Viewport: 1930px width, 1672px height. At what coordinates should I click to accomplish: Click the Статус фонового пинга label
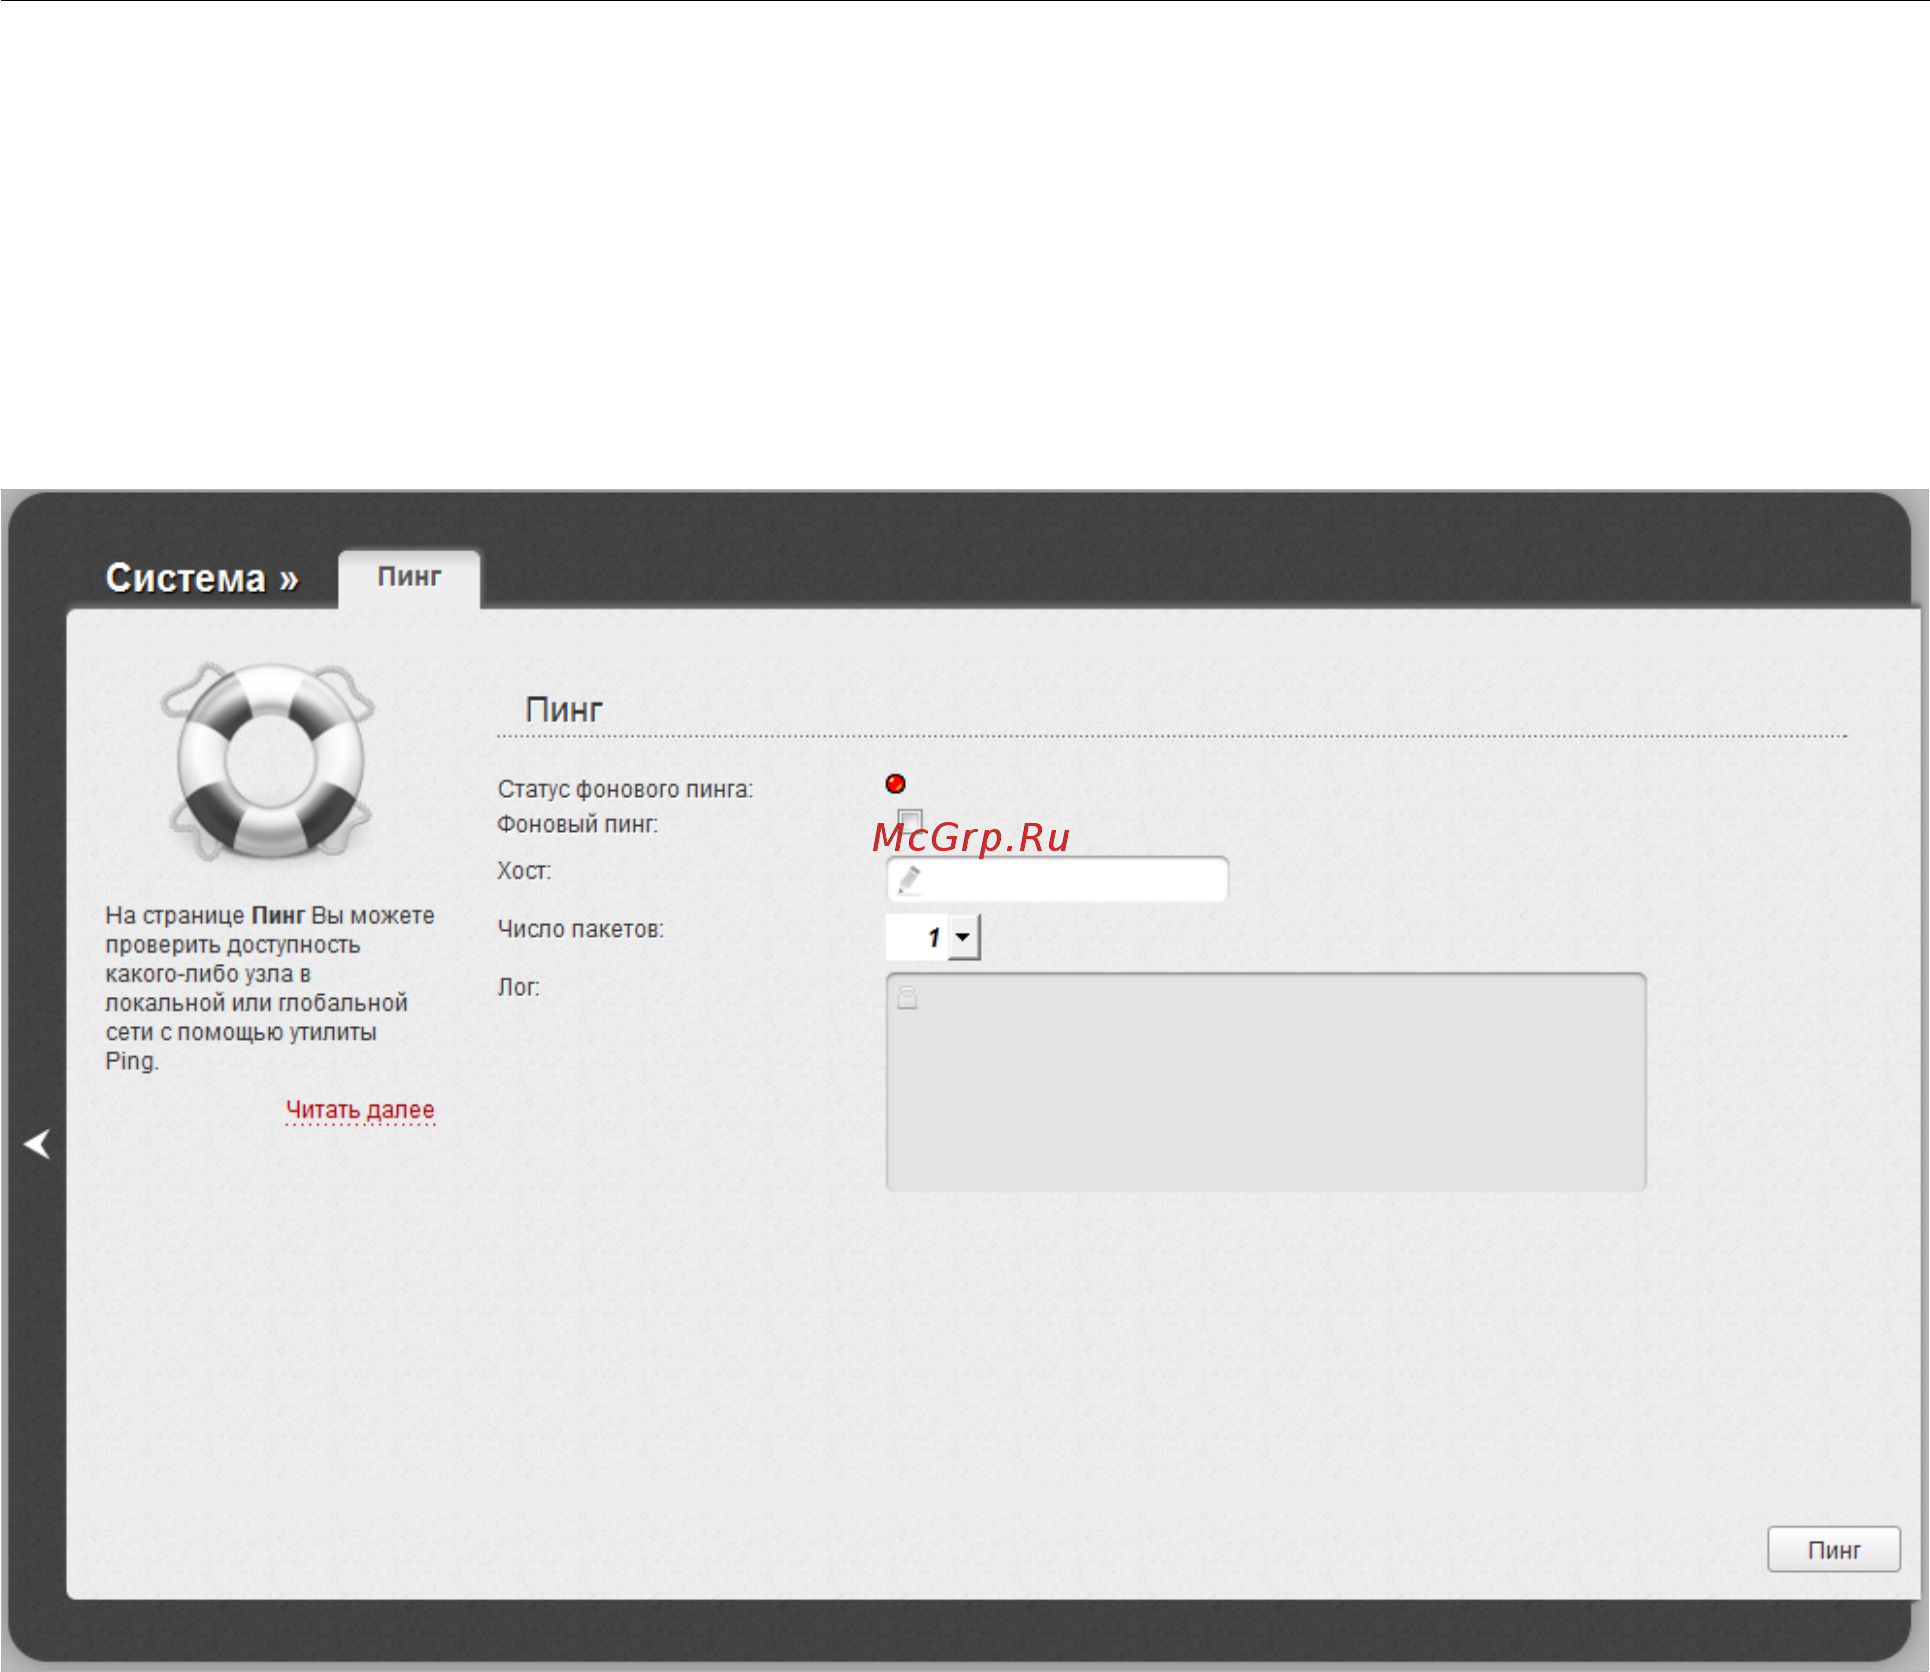pos(625,789)
